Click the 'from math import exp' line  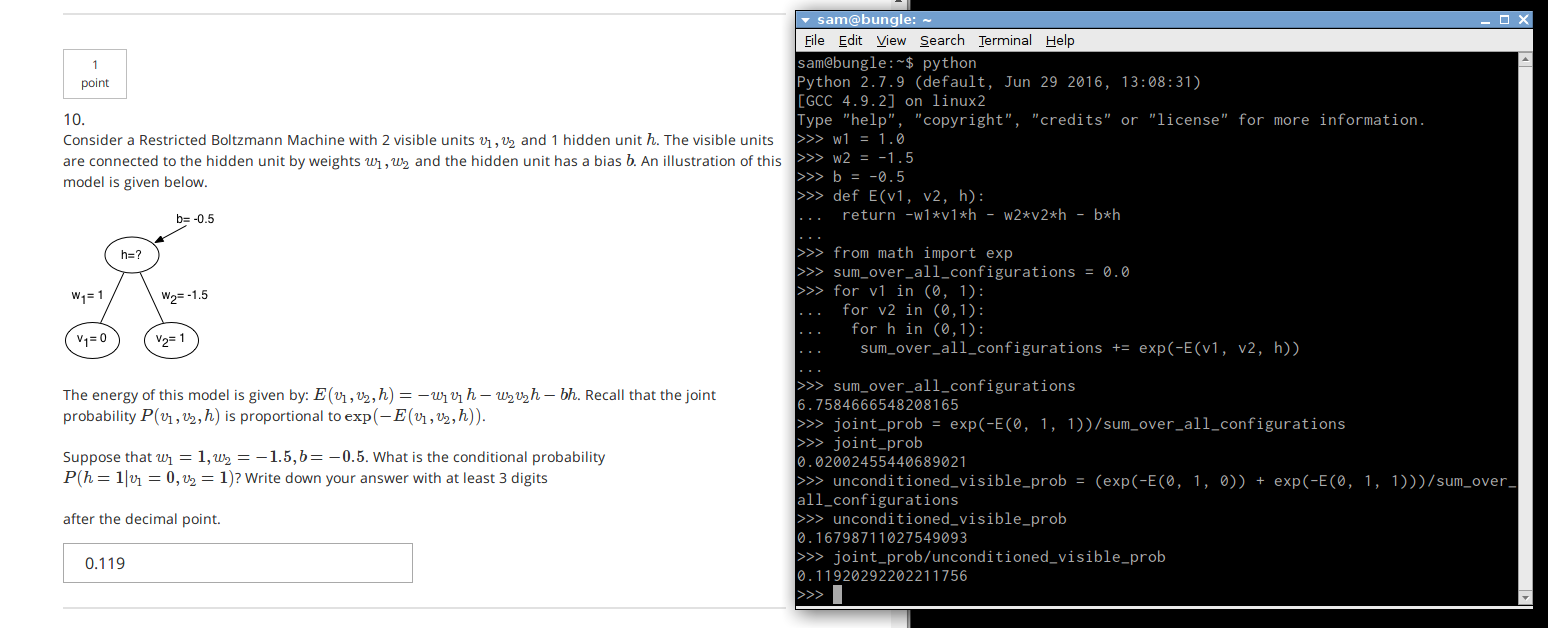click(x=905, y=253)
